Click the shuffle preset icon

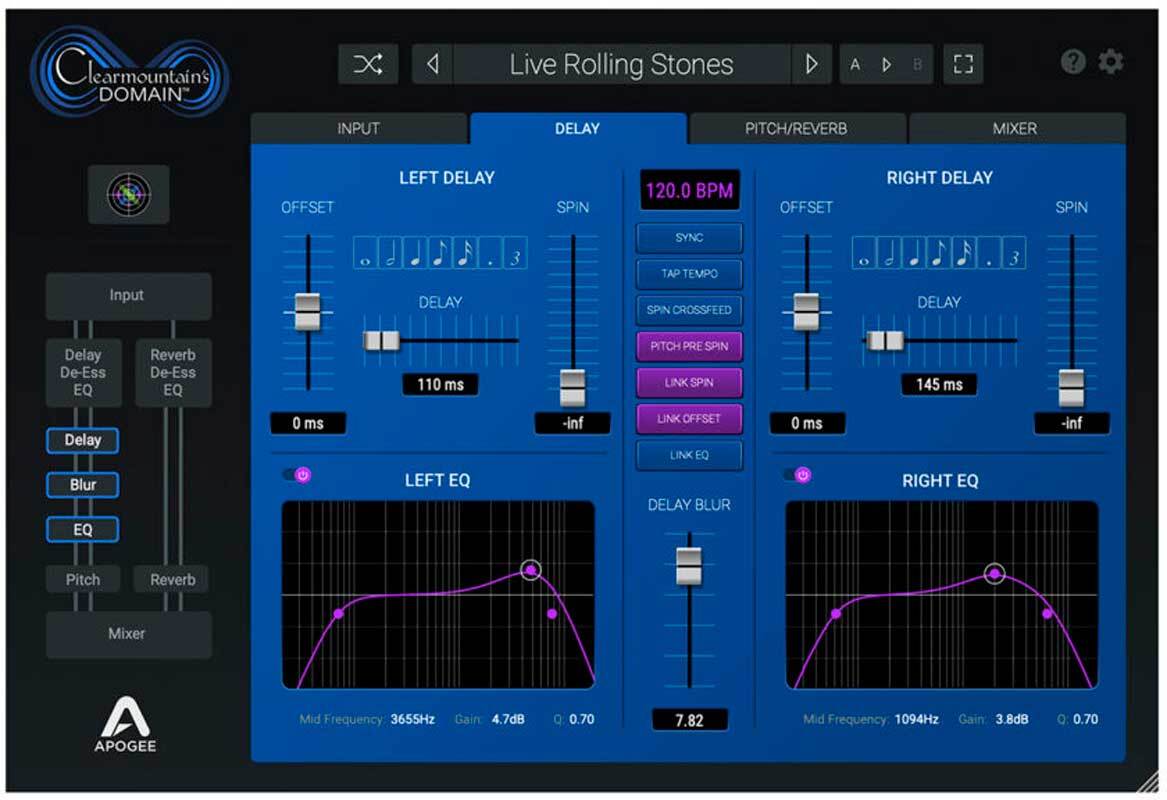pyautogui.click(x=367, y=65)
